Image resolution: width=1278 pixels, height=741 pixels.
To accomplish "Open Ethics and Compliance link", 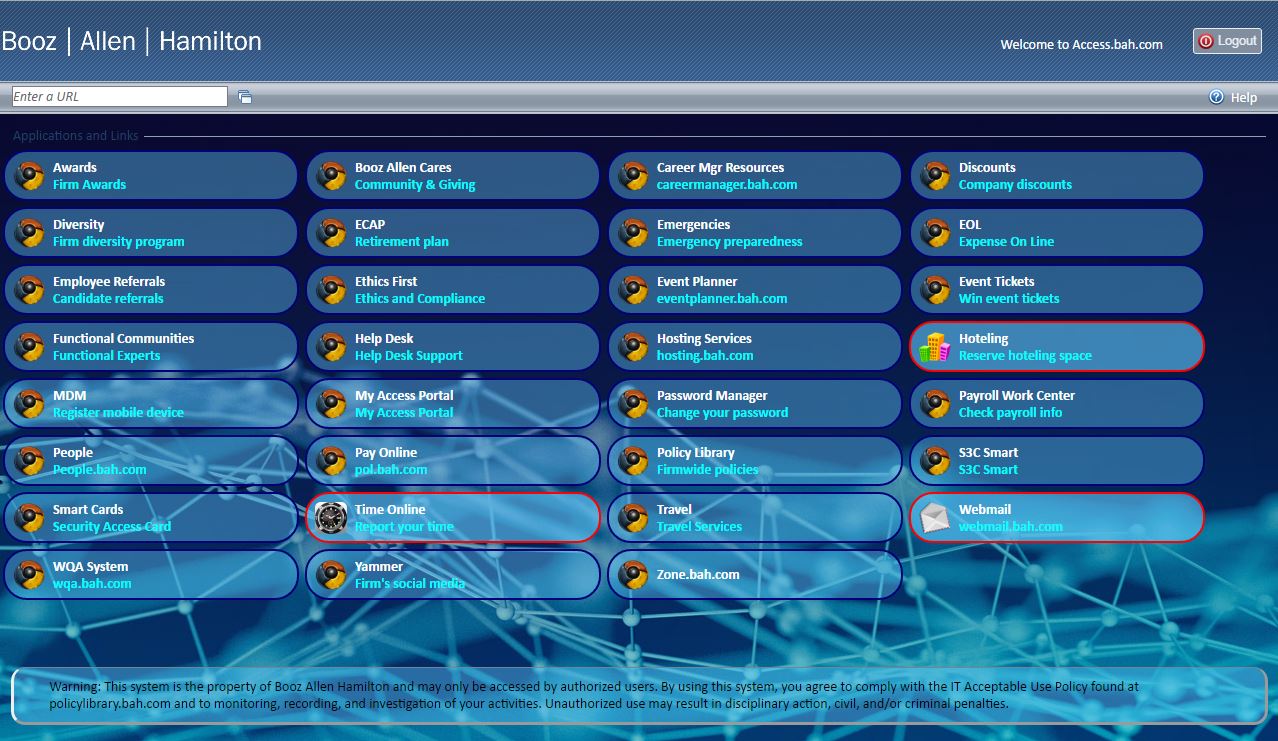I will [420, 299].
